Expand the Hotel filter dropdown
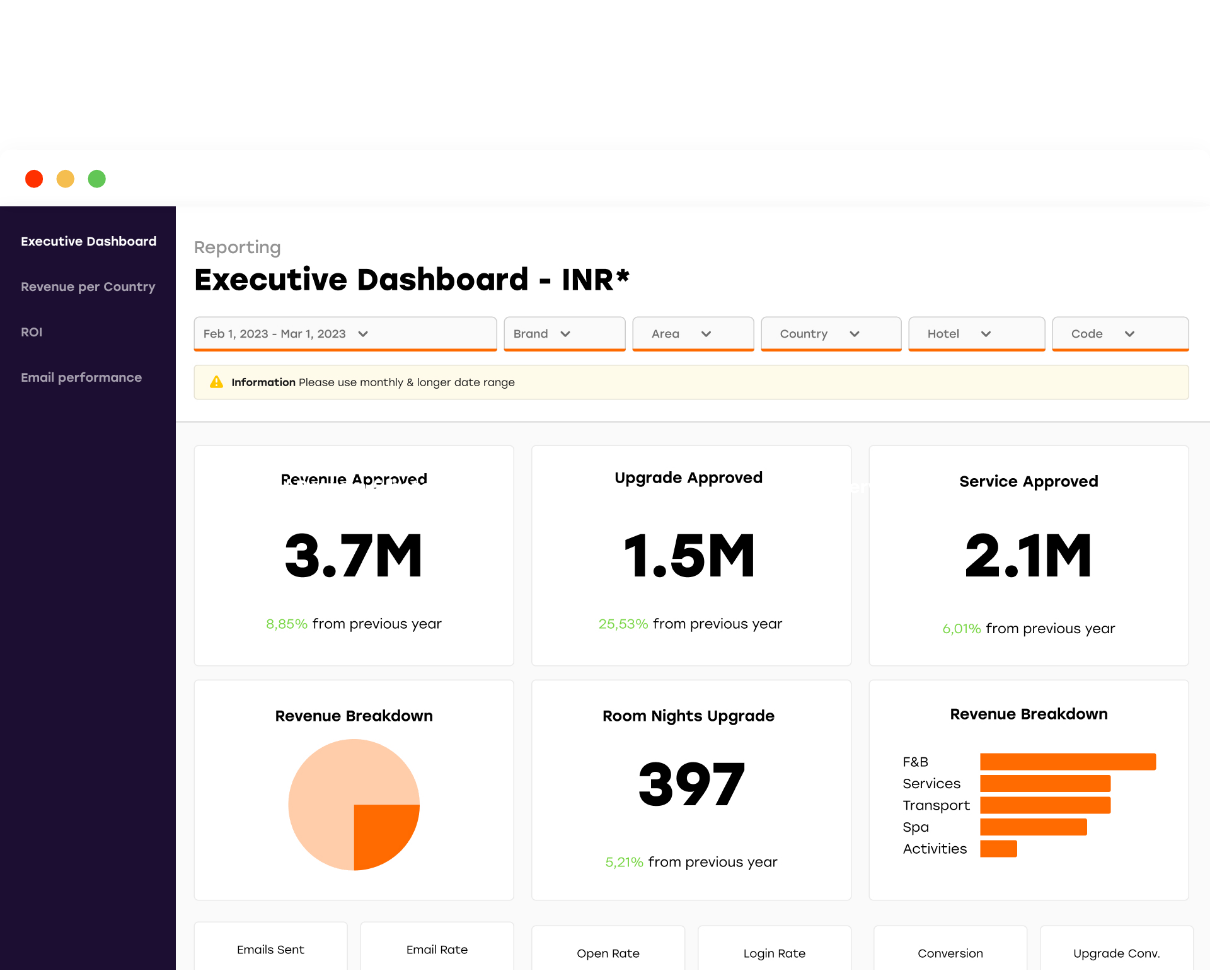This screenshot has width=1210, height=970. 976,334
